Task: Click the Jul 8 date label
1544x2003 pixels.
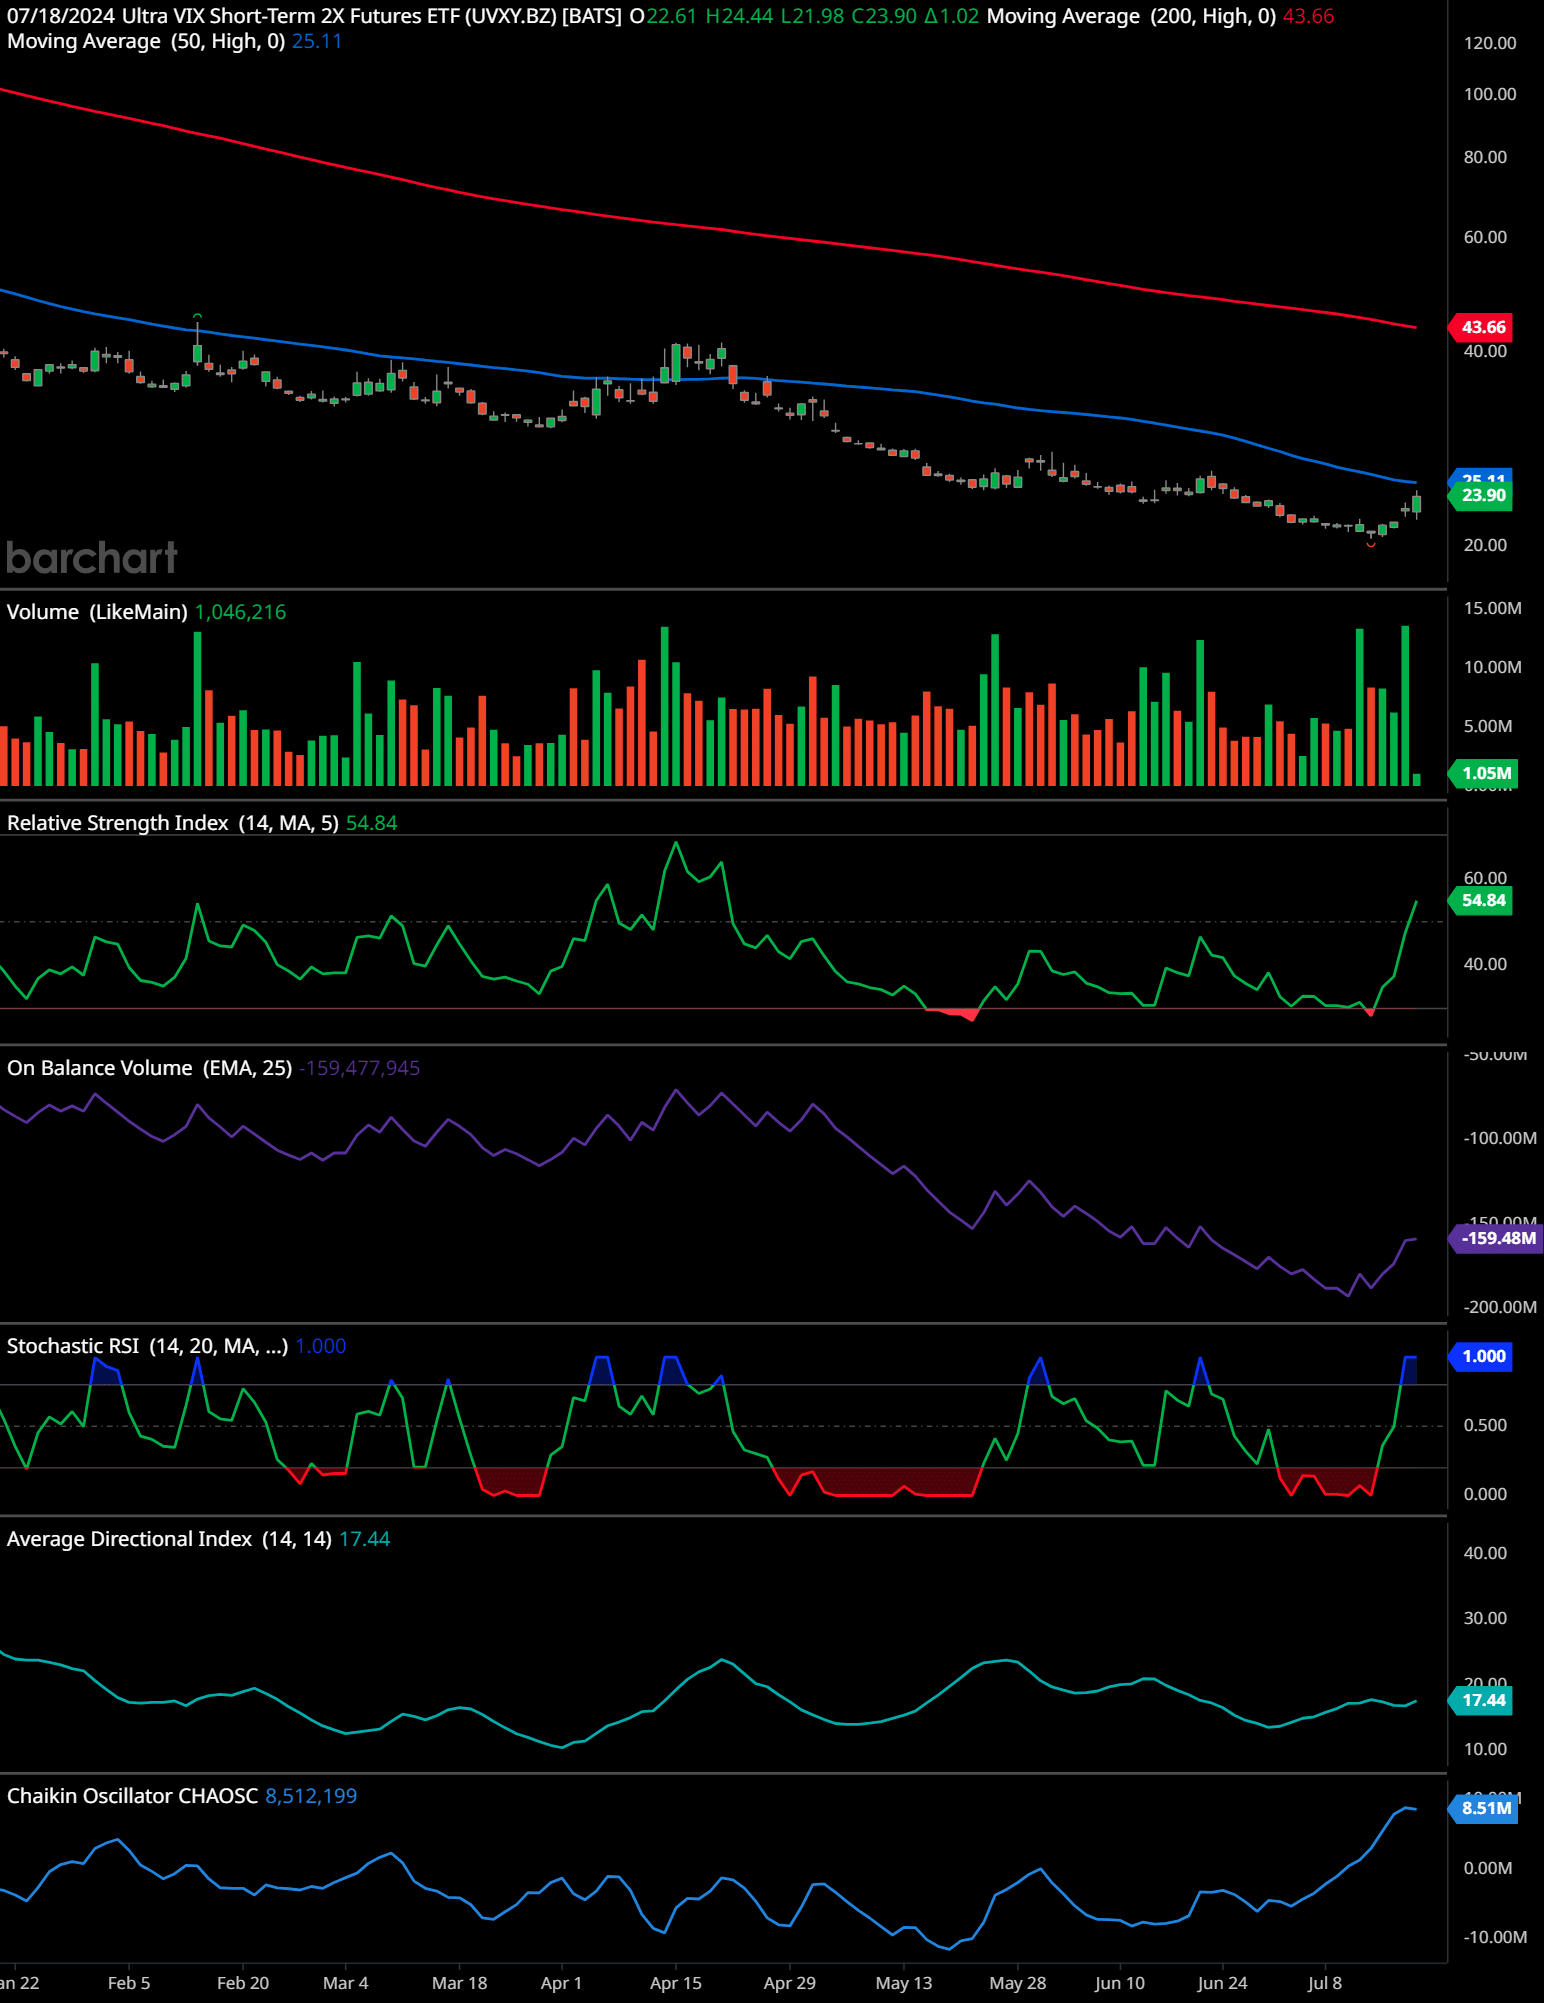Action: click(x=1325, y=1983)
